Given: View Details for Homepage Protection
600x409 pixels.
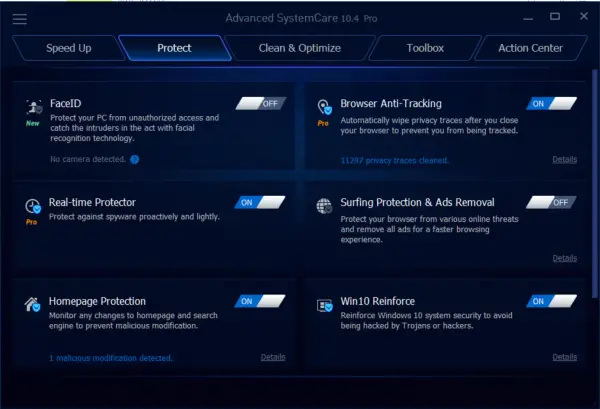Looking at the screenshot, I should point(273,357).
